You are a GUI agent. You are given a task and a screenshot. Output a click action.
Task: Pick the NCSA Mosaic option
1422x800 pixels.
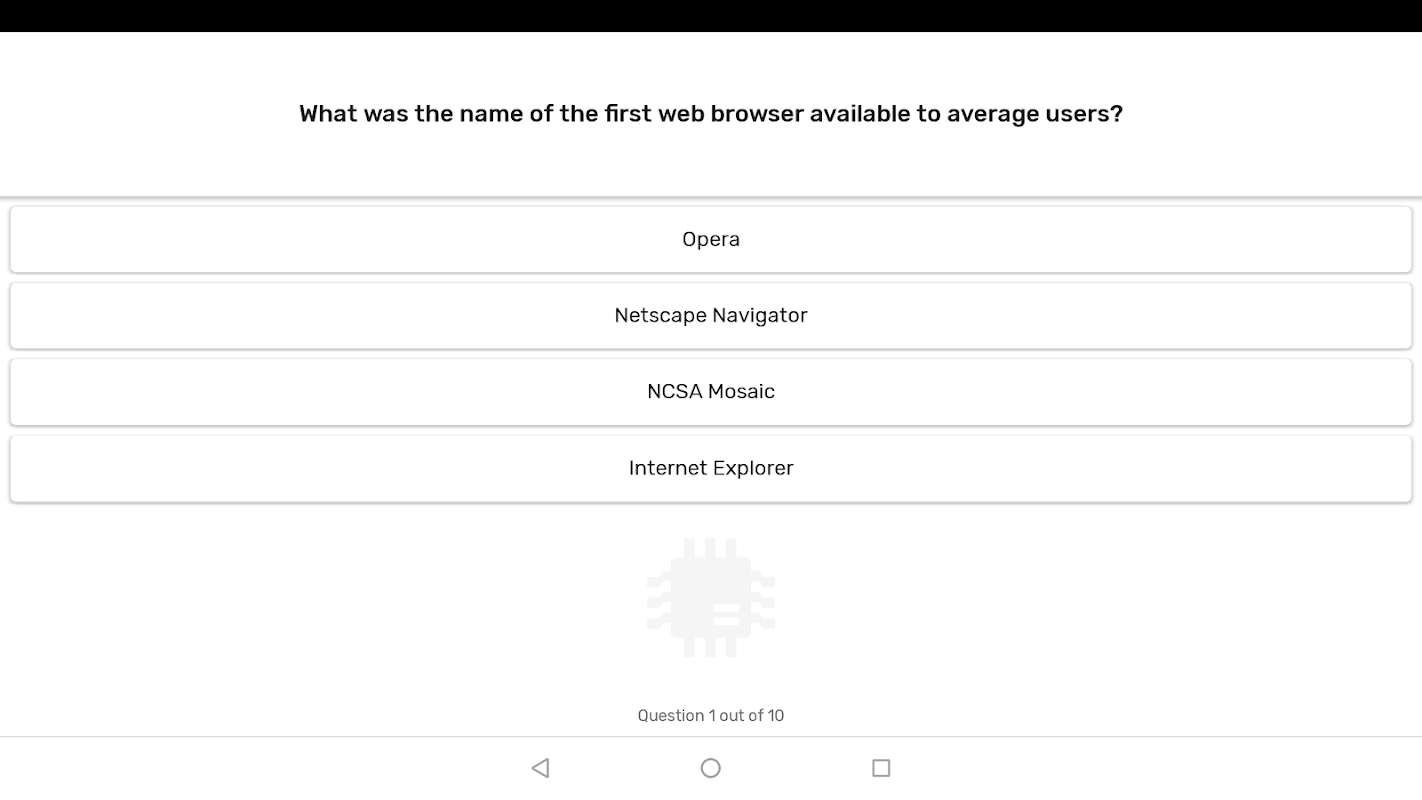click(711, 391)
